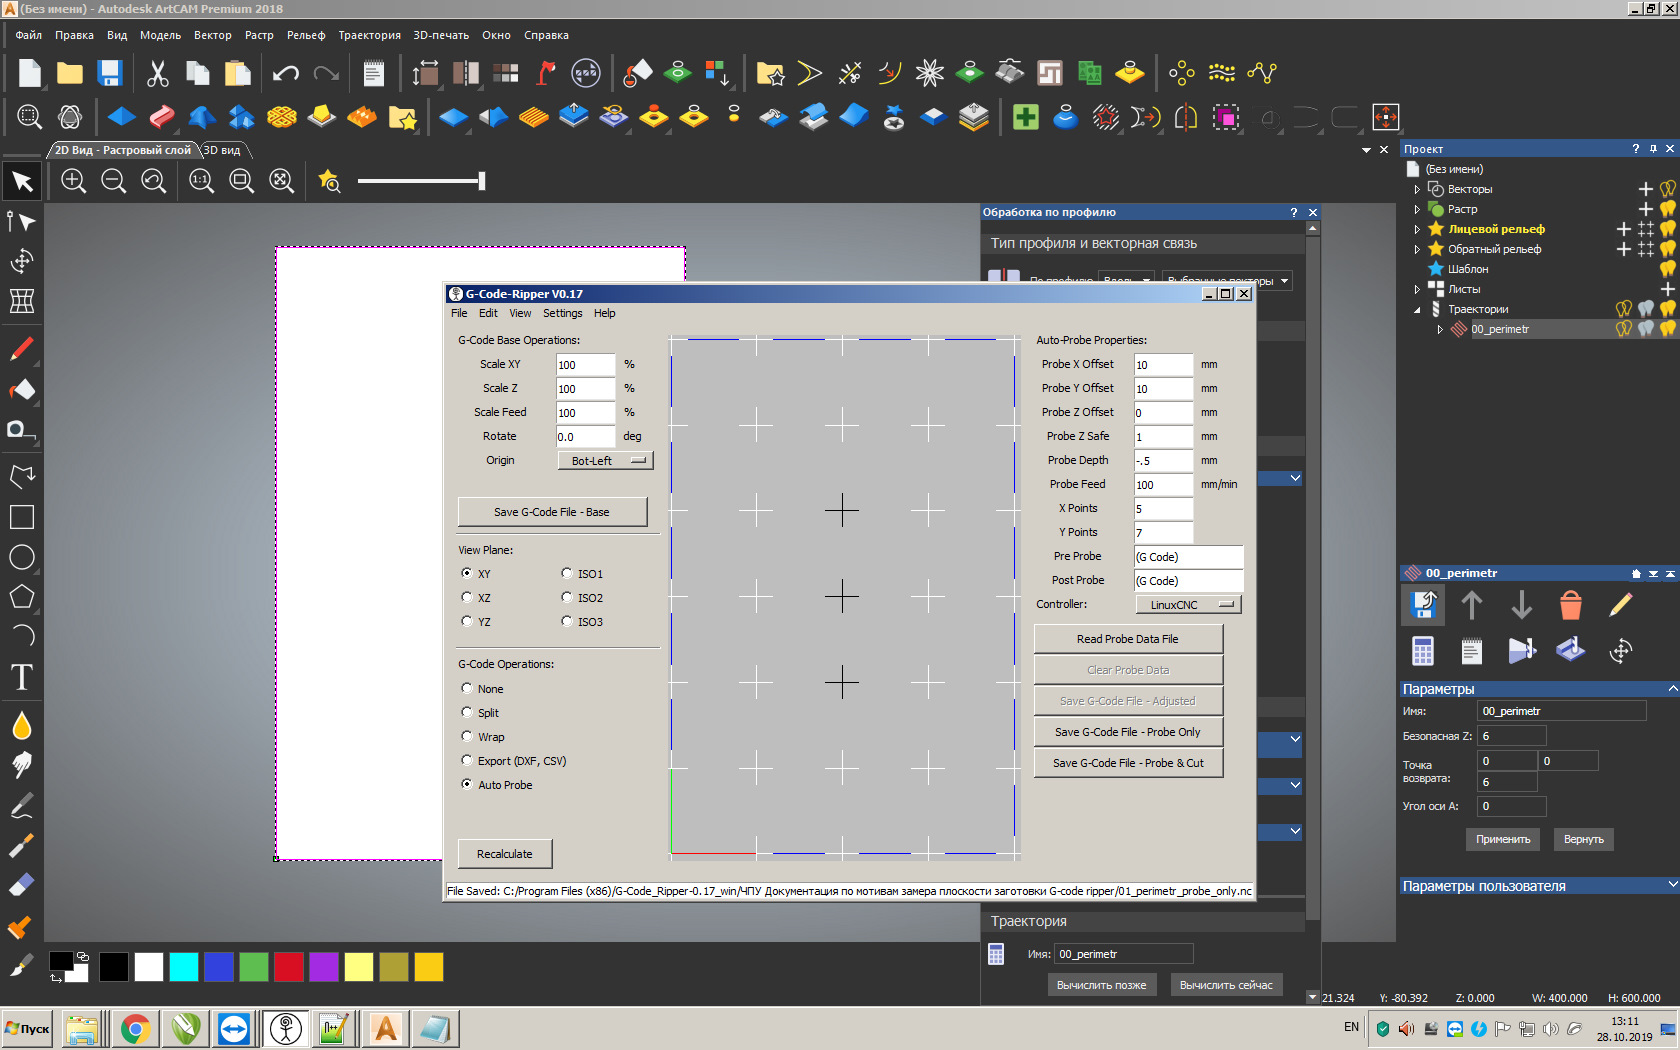Expand the Параметры пользователя section
The image size is (1680, 1050).
coord(1672,885)
